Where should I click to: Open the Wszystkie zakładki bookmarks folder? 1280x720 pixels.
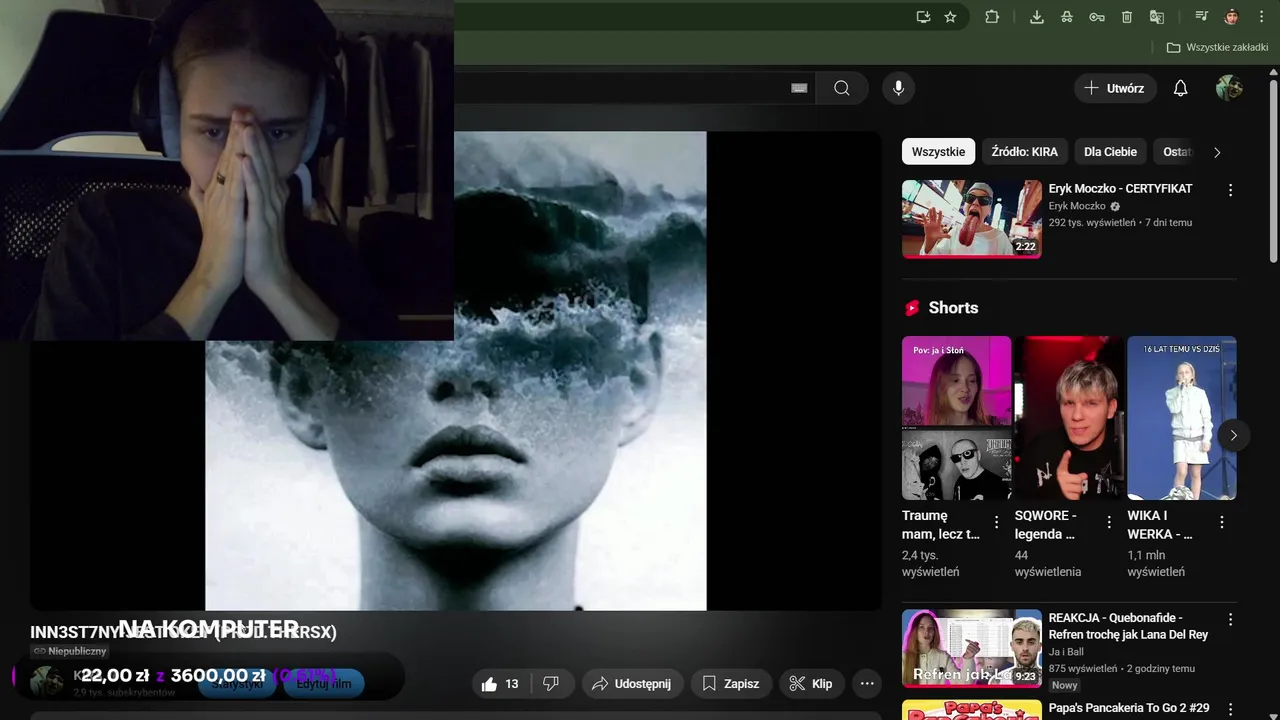click(x=1217, y=47)
